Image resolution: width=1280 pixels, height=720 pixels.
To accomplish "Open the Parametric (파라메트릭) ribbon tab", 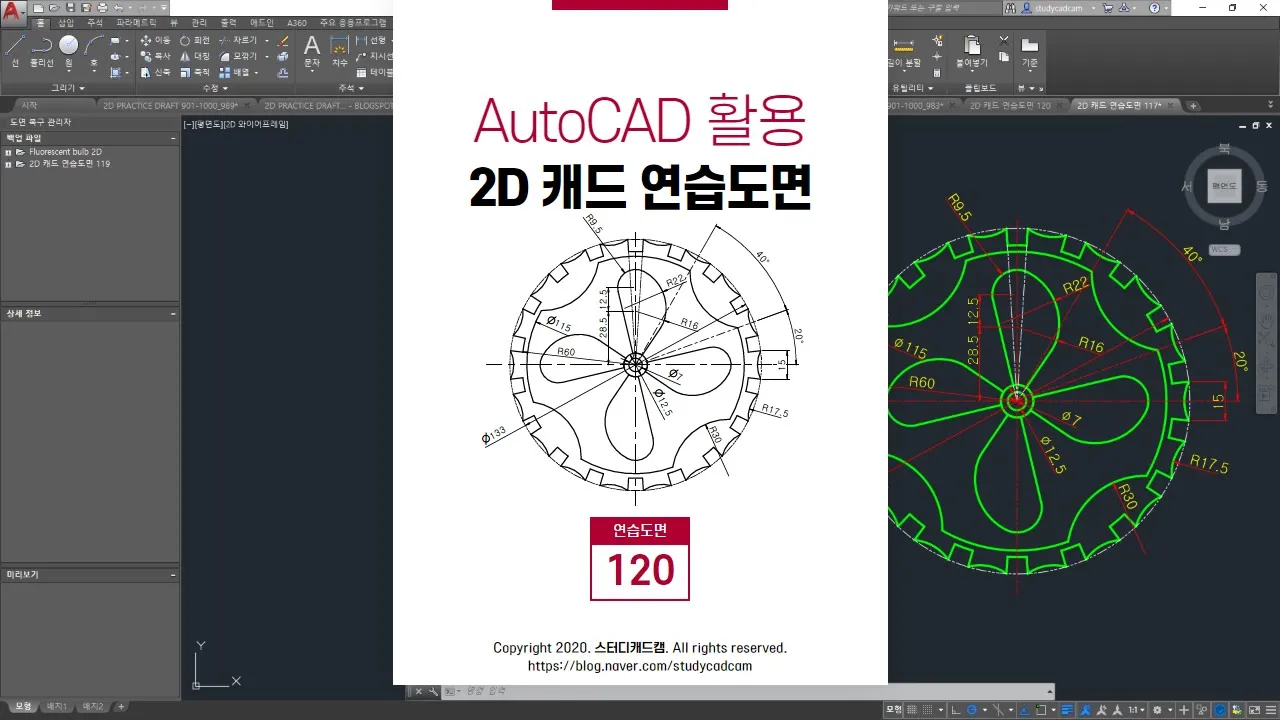I will pyautogui.click(x=136, y=22).
